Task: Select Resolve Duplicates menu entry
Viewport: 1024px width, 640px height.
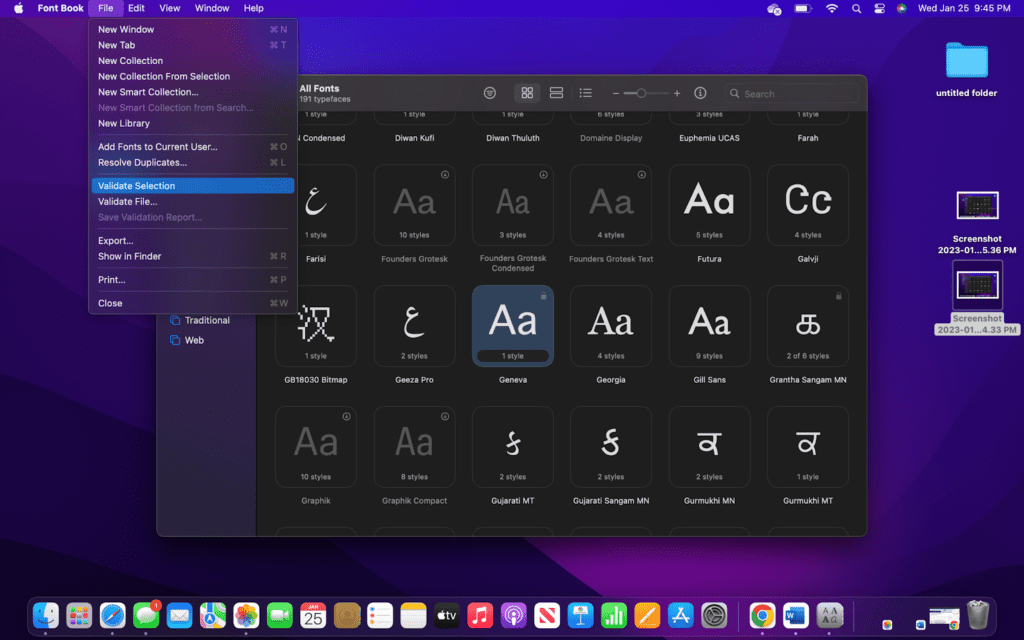Action: [142, 162]
